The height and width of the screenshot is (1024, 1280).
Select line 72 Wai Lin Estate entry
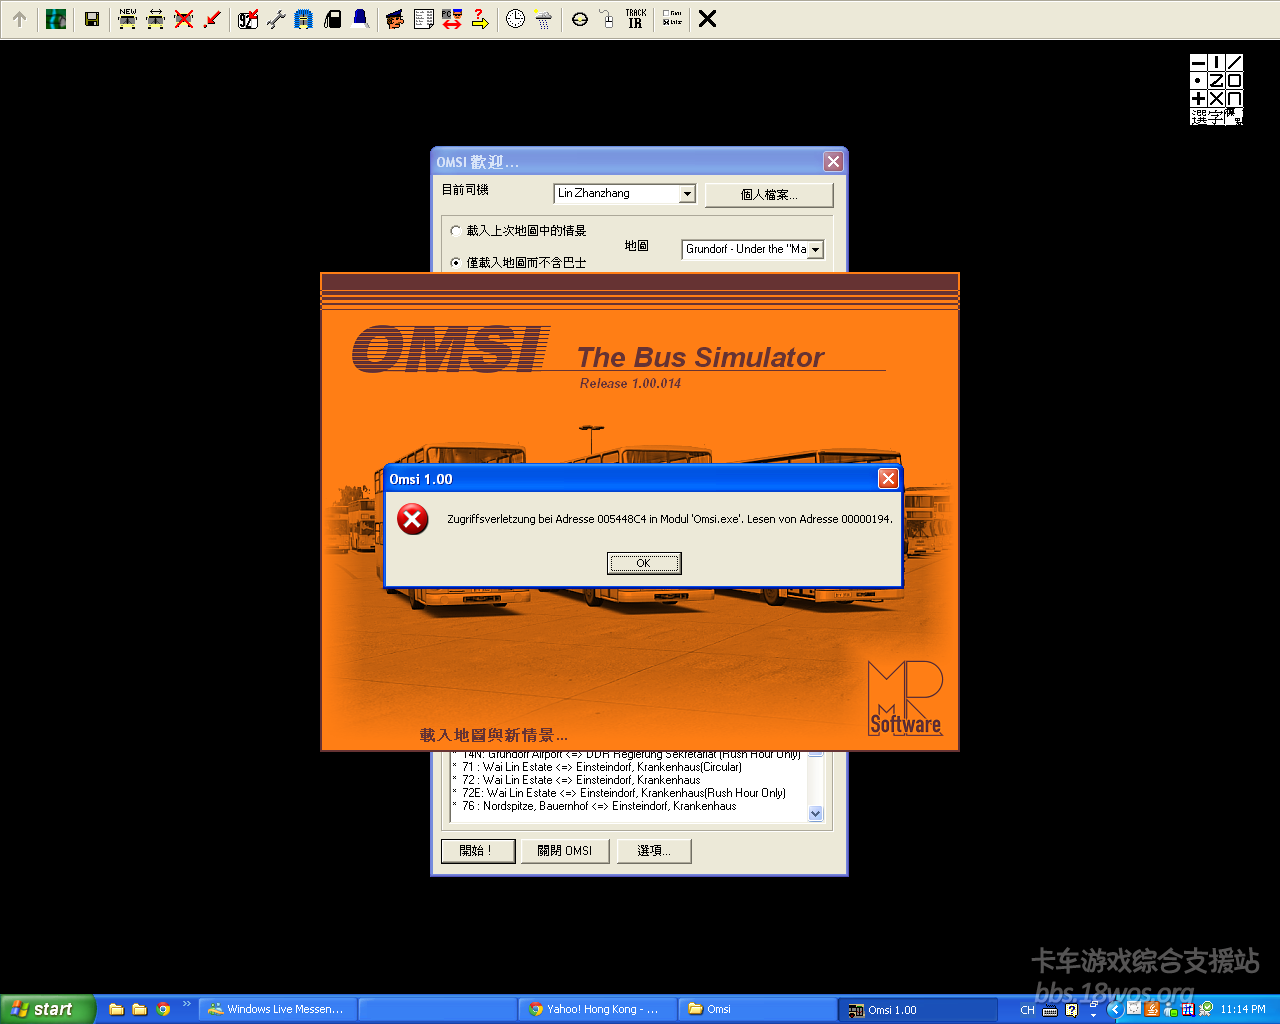click(576, 780)
